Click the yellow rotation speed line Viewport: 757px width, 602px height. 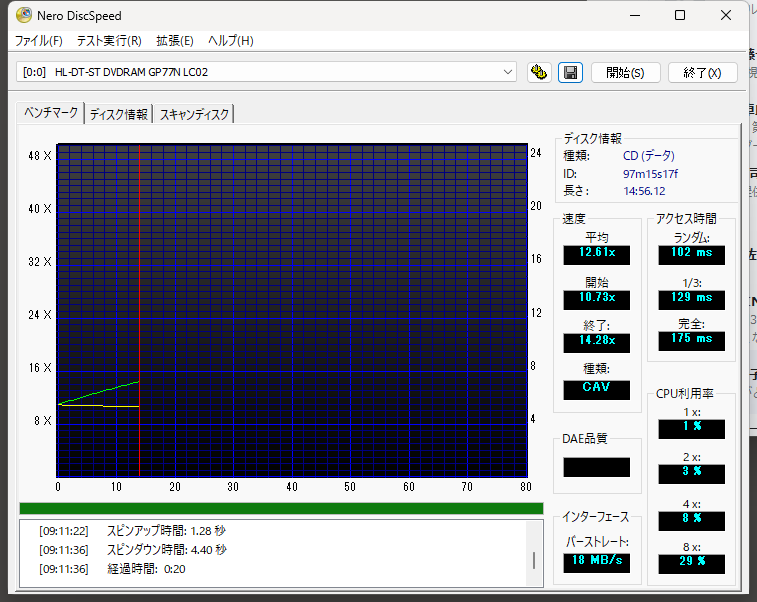pyautogui.click(x=98, y=406)
